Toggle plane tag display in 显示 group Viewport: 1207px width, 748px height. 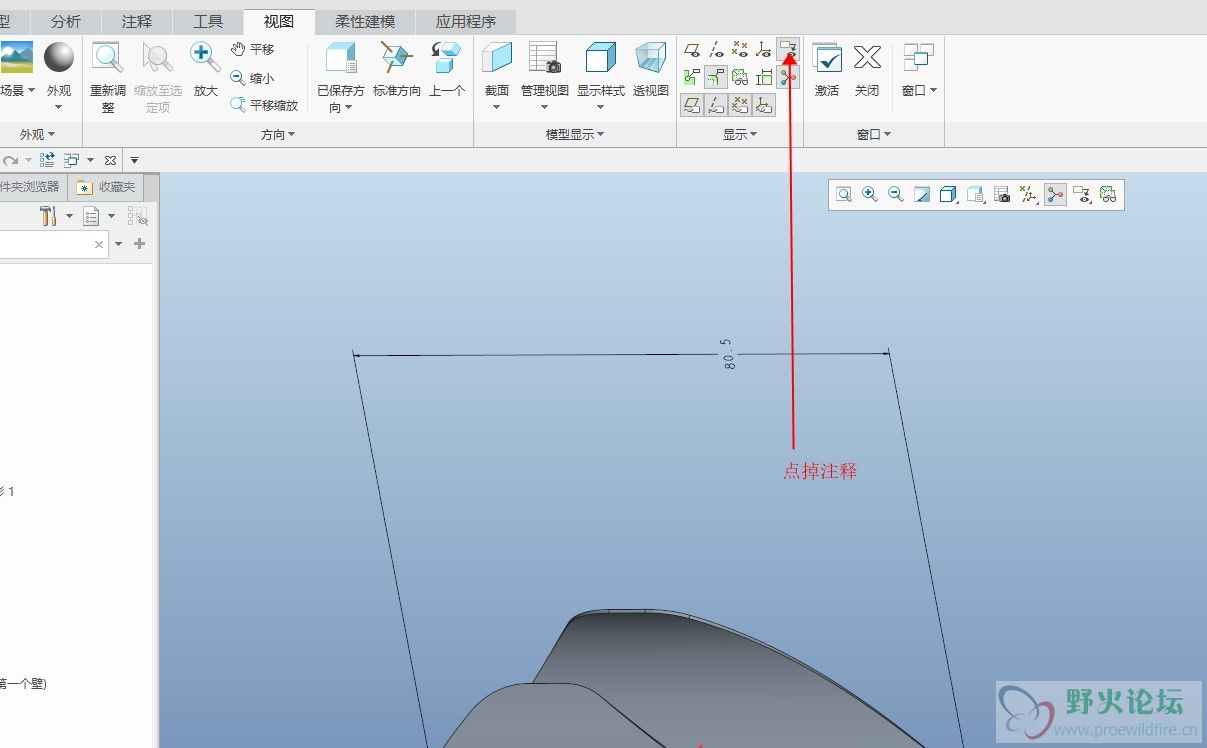click(692, 105)
